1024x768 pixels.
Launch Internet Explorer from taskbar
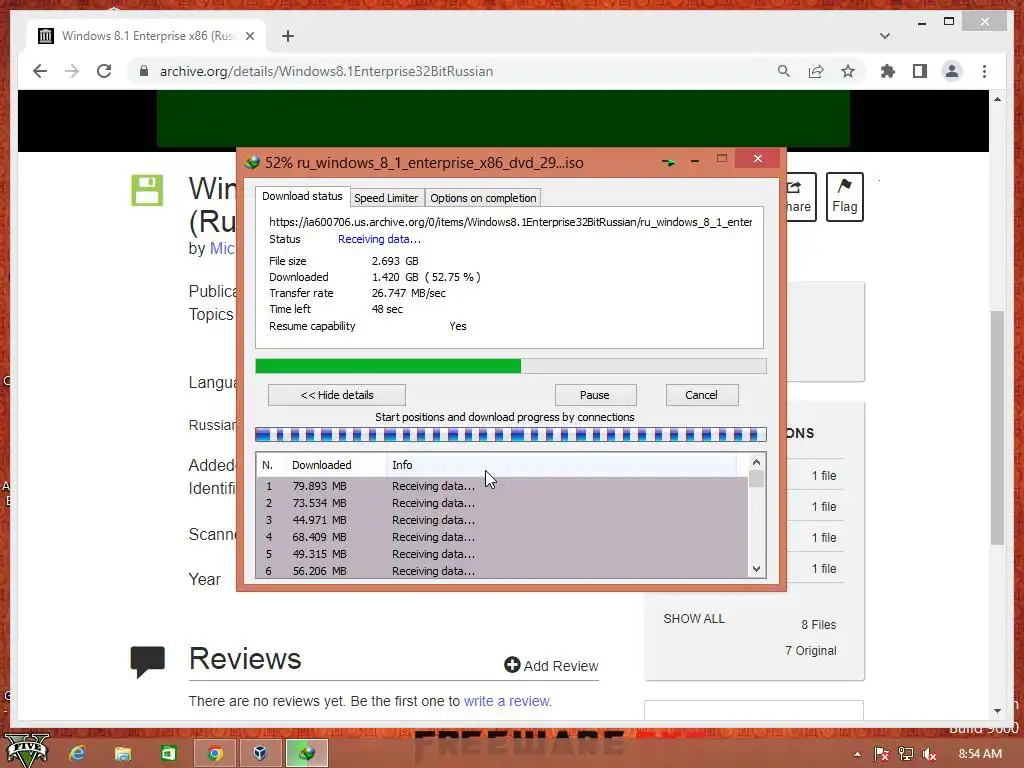[x=77, y=753]
